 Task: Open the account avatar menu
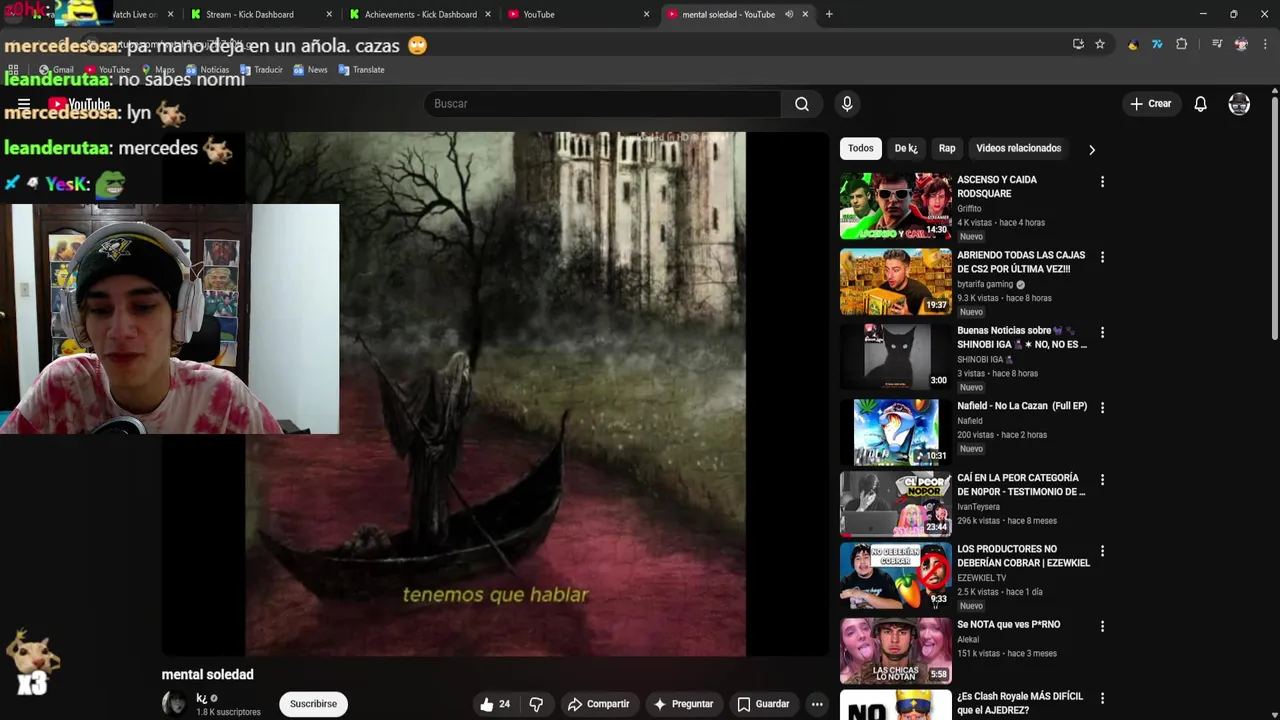(1239, 104)
